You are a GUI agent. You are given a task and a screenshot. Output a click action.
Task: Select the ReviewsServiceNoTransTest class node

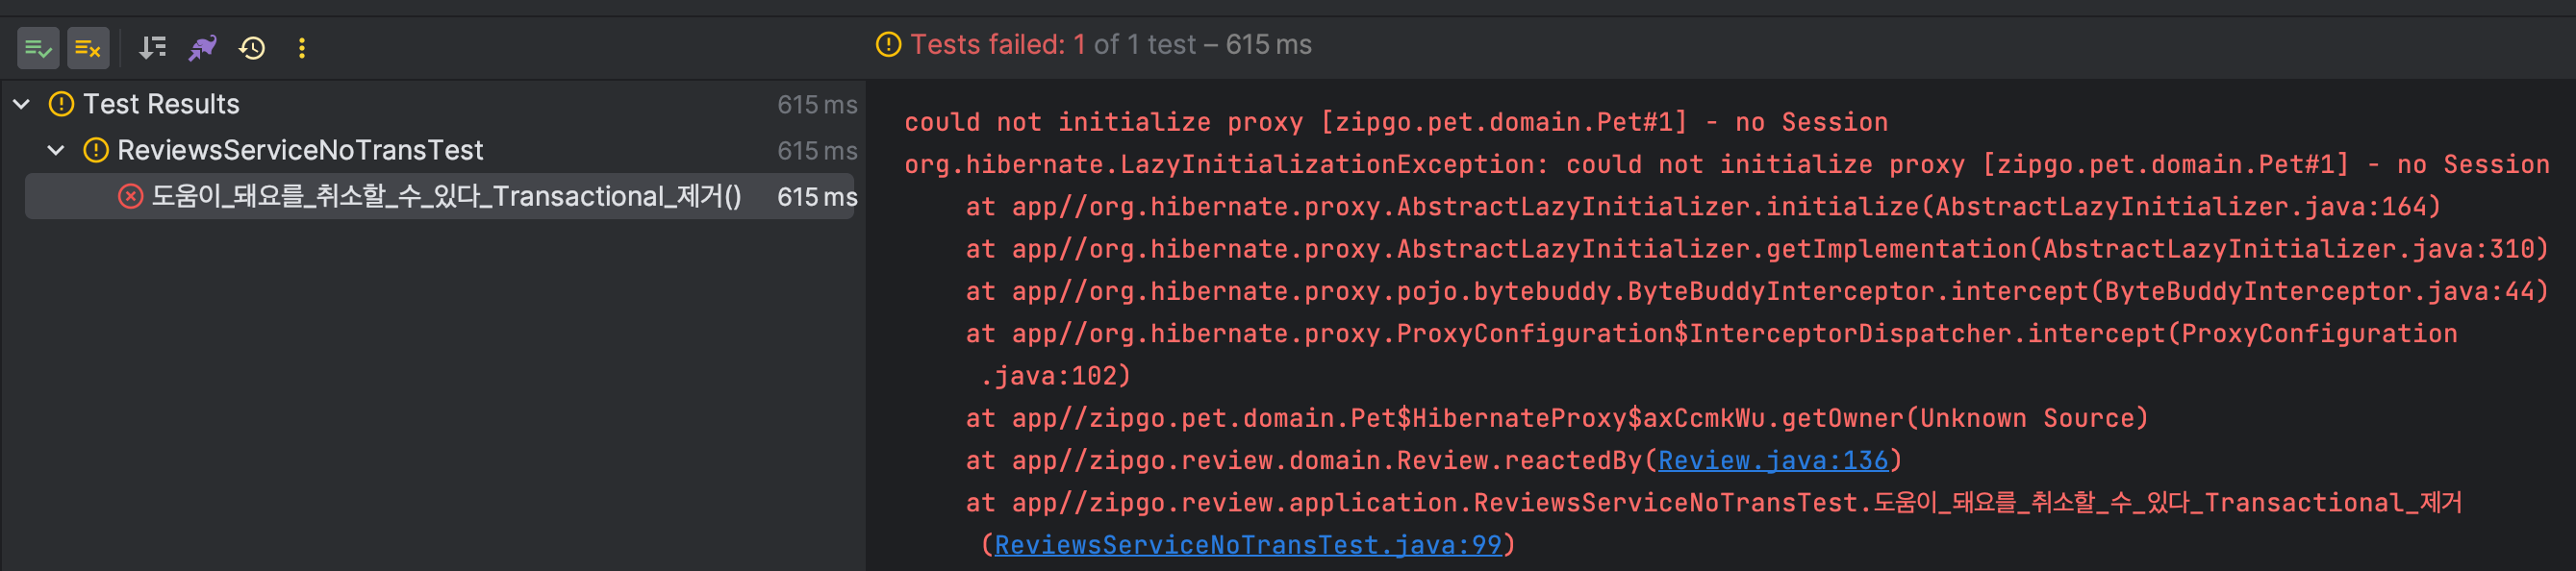click(300, 150)
